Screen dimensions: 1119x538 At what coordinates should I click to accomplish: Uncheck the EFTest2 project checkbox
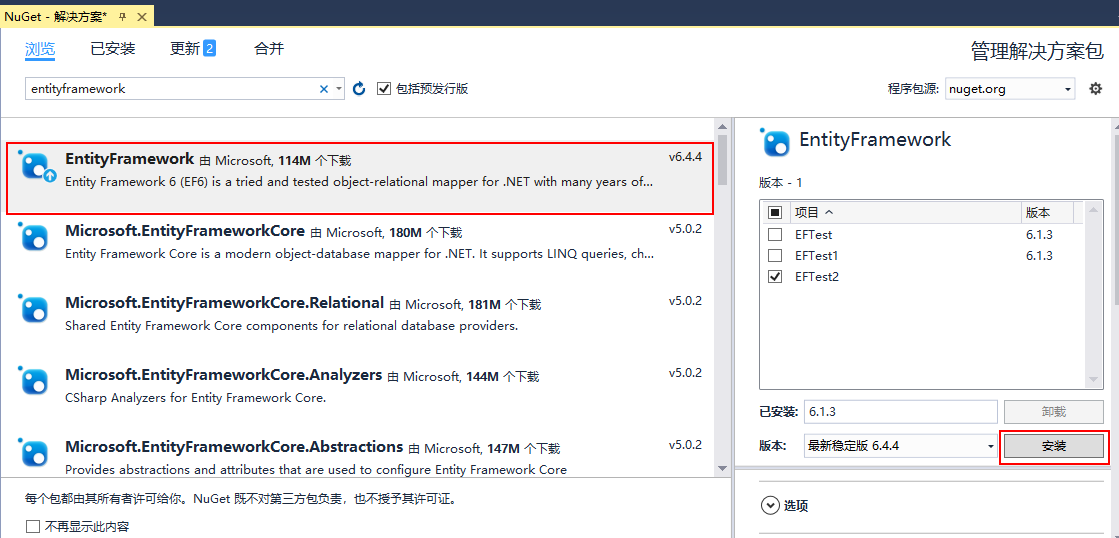click(x=774, y=277)
